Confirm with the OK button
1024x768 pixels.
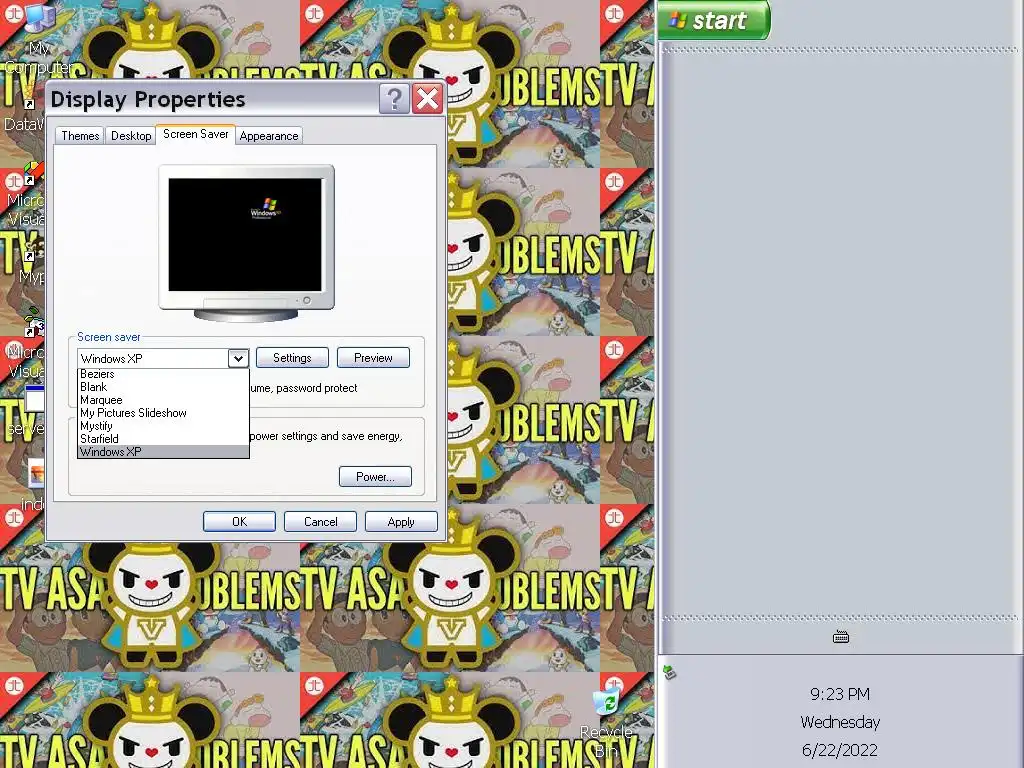[239, 522]
